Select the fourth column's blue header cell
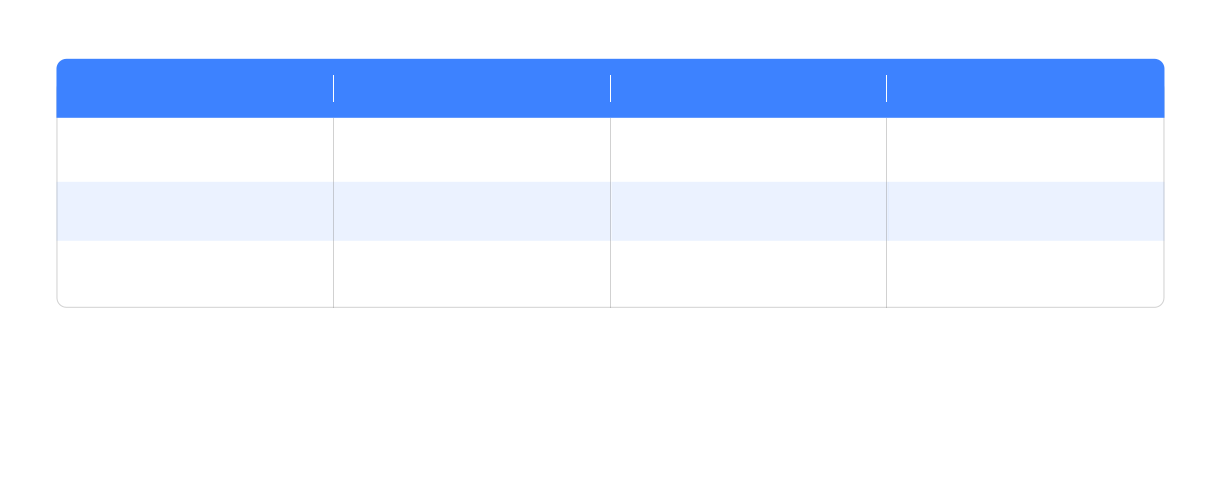Screen dimensions: 1221x484 pyautogui.click(x=1025, y=88)
